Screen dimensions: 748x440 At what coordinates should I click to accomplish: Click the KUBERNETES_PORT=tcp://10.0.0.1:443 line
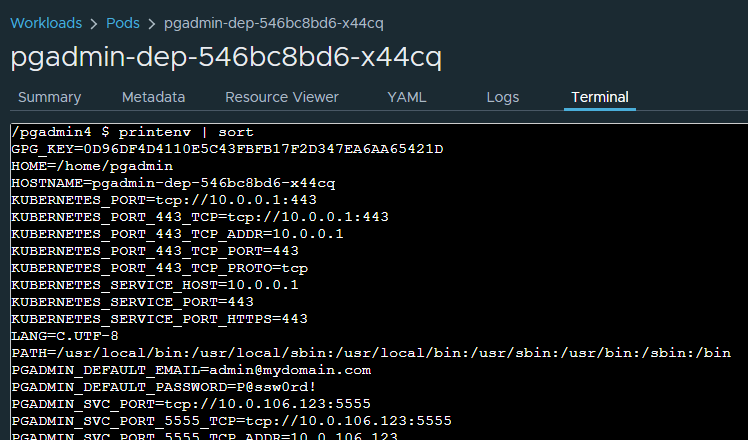point(164,200)
